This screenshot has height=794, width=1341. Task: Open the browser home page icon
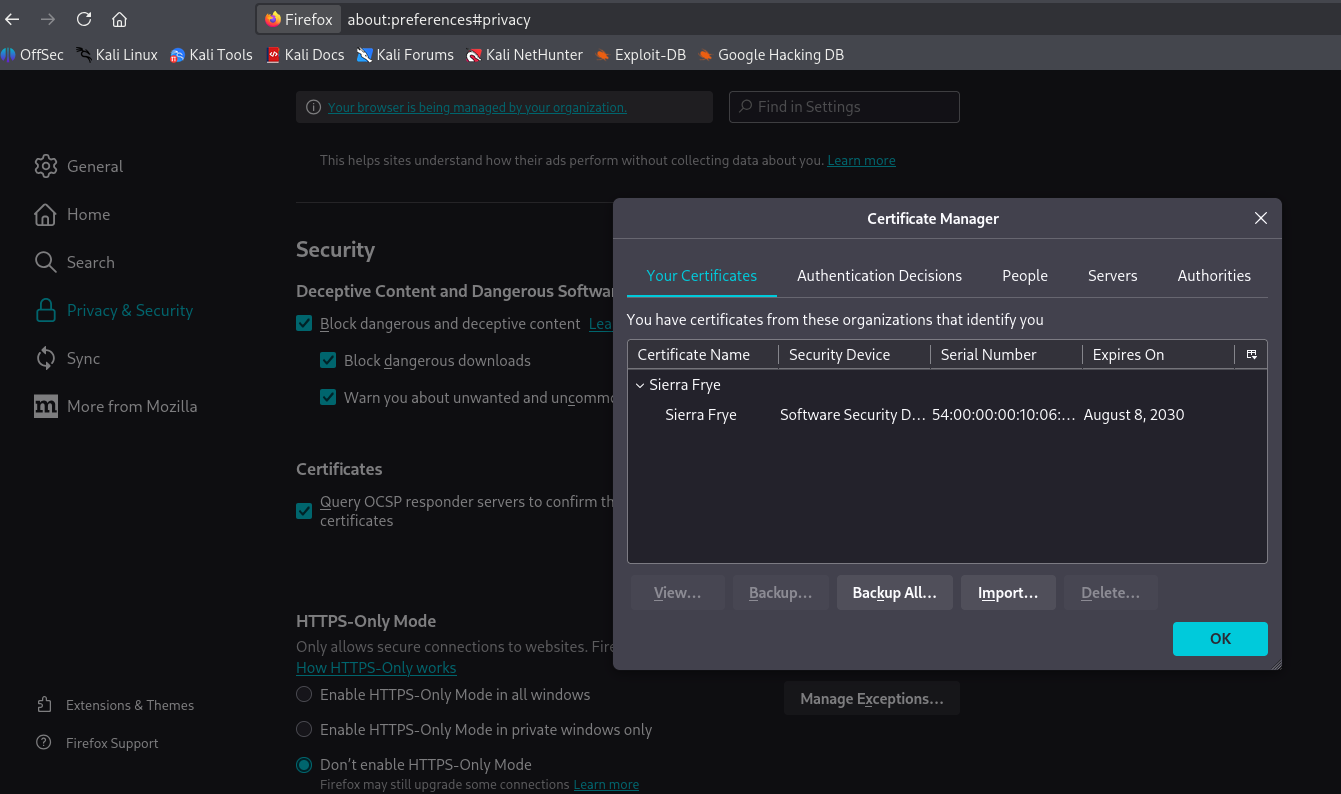pyautogui.click(x=119, y=19)
